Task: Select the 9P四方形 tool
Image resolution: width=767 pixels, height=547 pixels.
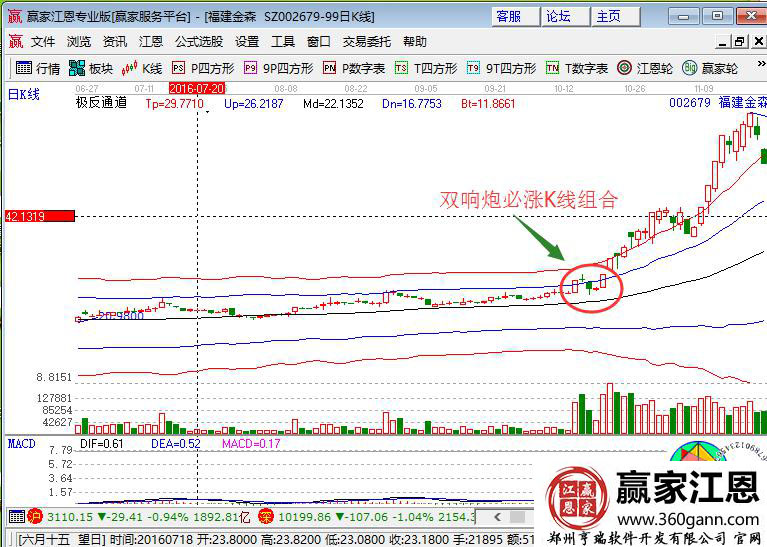Action: pos(278,68)
